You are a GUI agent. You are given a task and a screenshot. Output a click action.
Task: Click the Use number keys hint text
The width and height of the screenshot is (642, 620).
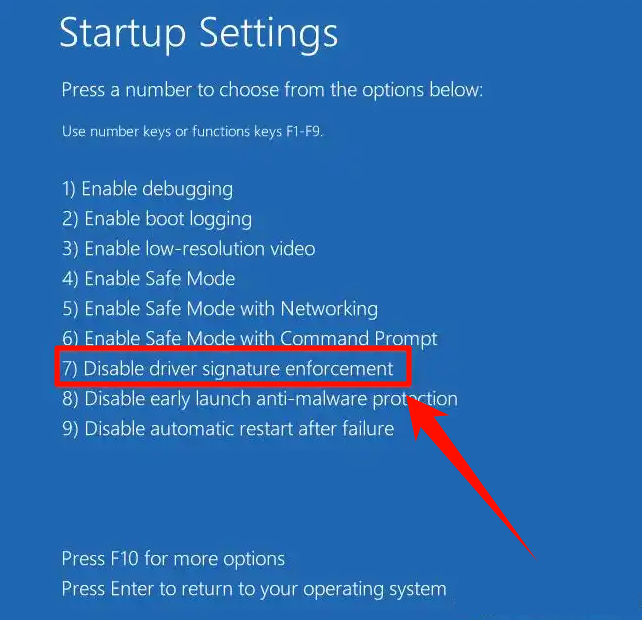(192, 131)
